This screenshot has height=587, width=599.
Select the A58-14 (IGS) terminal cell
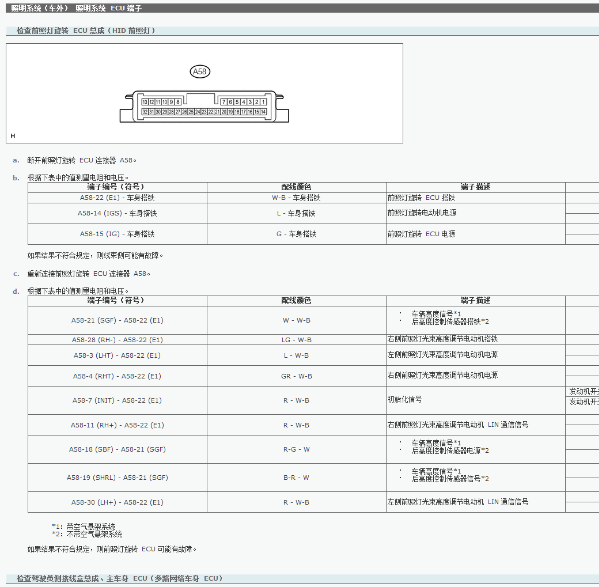click(x=117, y=213)
